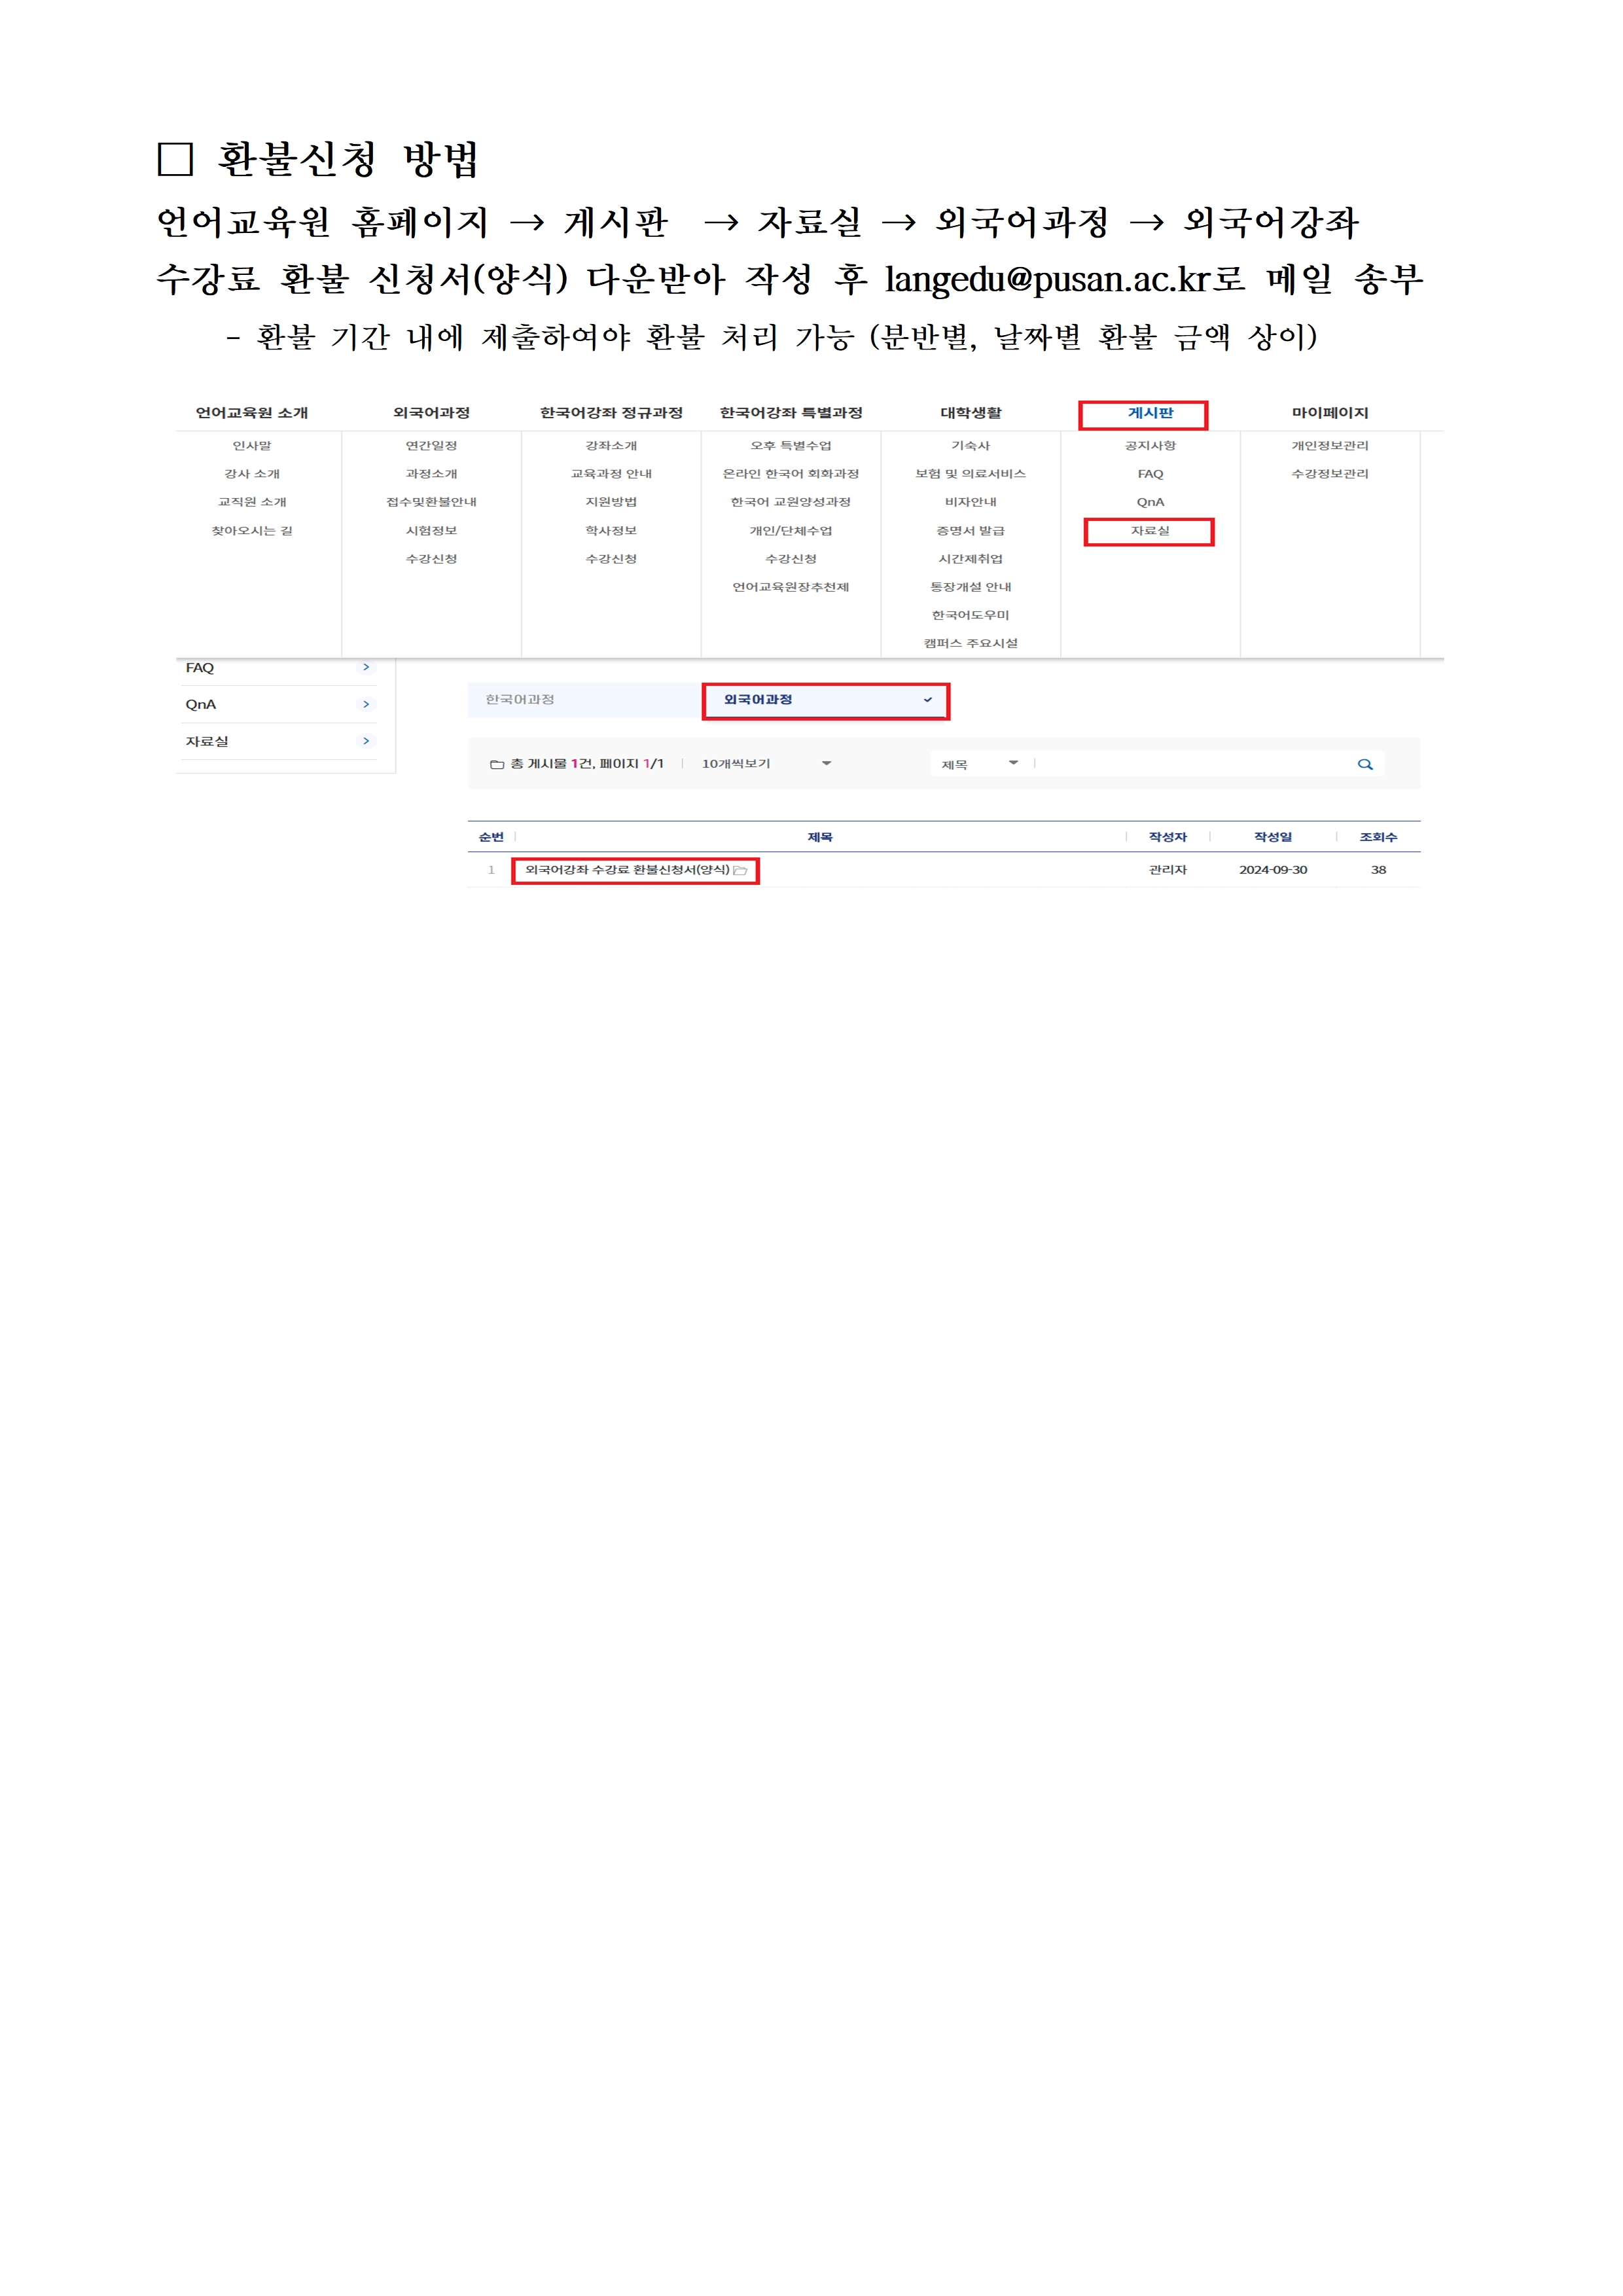Open the 마이페이지 top menu

(1329, 412)
